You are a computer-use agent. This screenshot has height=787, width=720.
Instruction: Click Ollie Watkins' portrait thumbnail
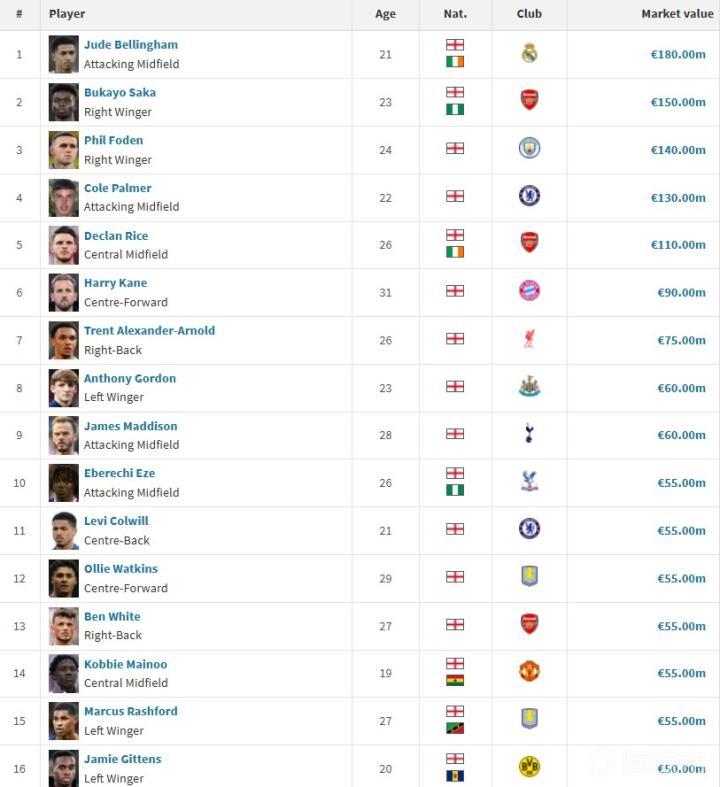64,578
